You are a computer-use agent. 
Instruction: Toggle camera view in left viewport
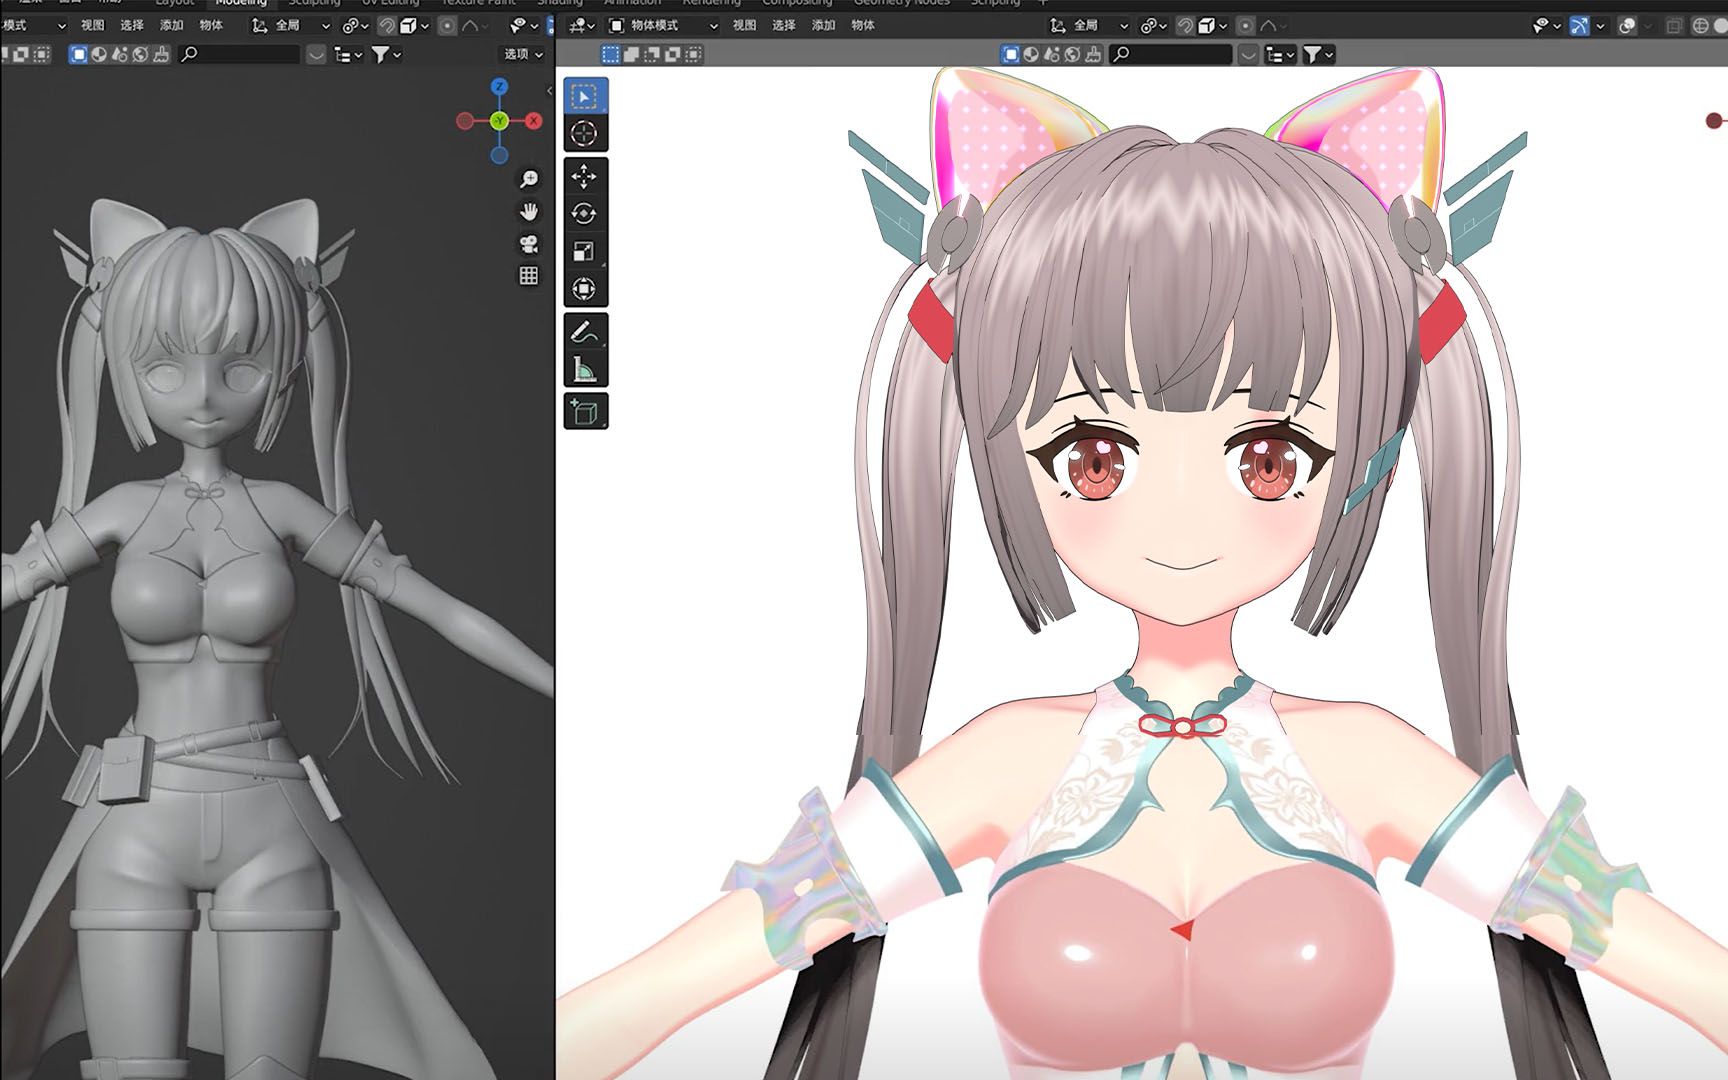(x=529, y=244)
